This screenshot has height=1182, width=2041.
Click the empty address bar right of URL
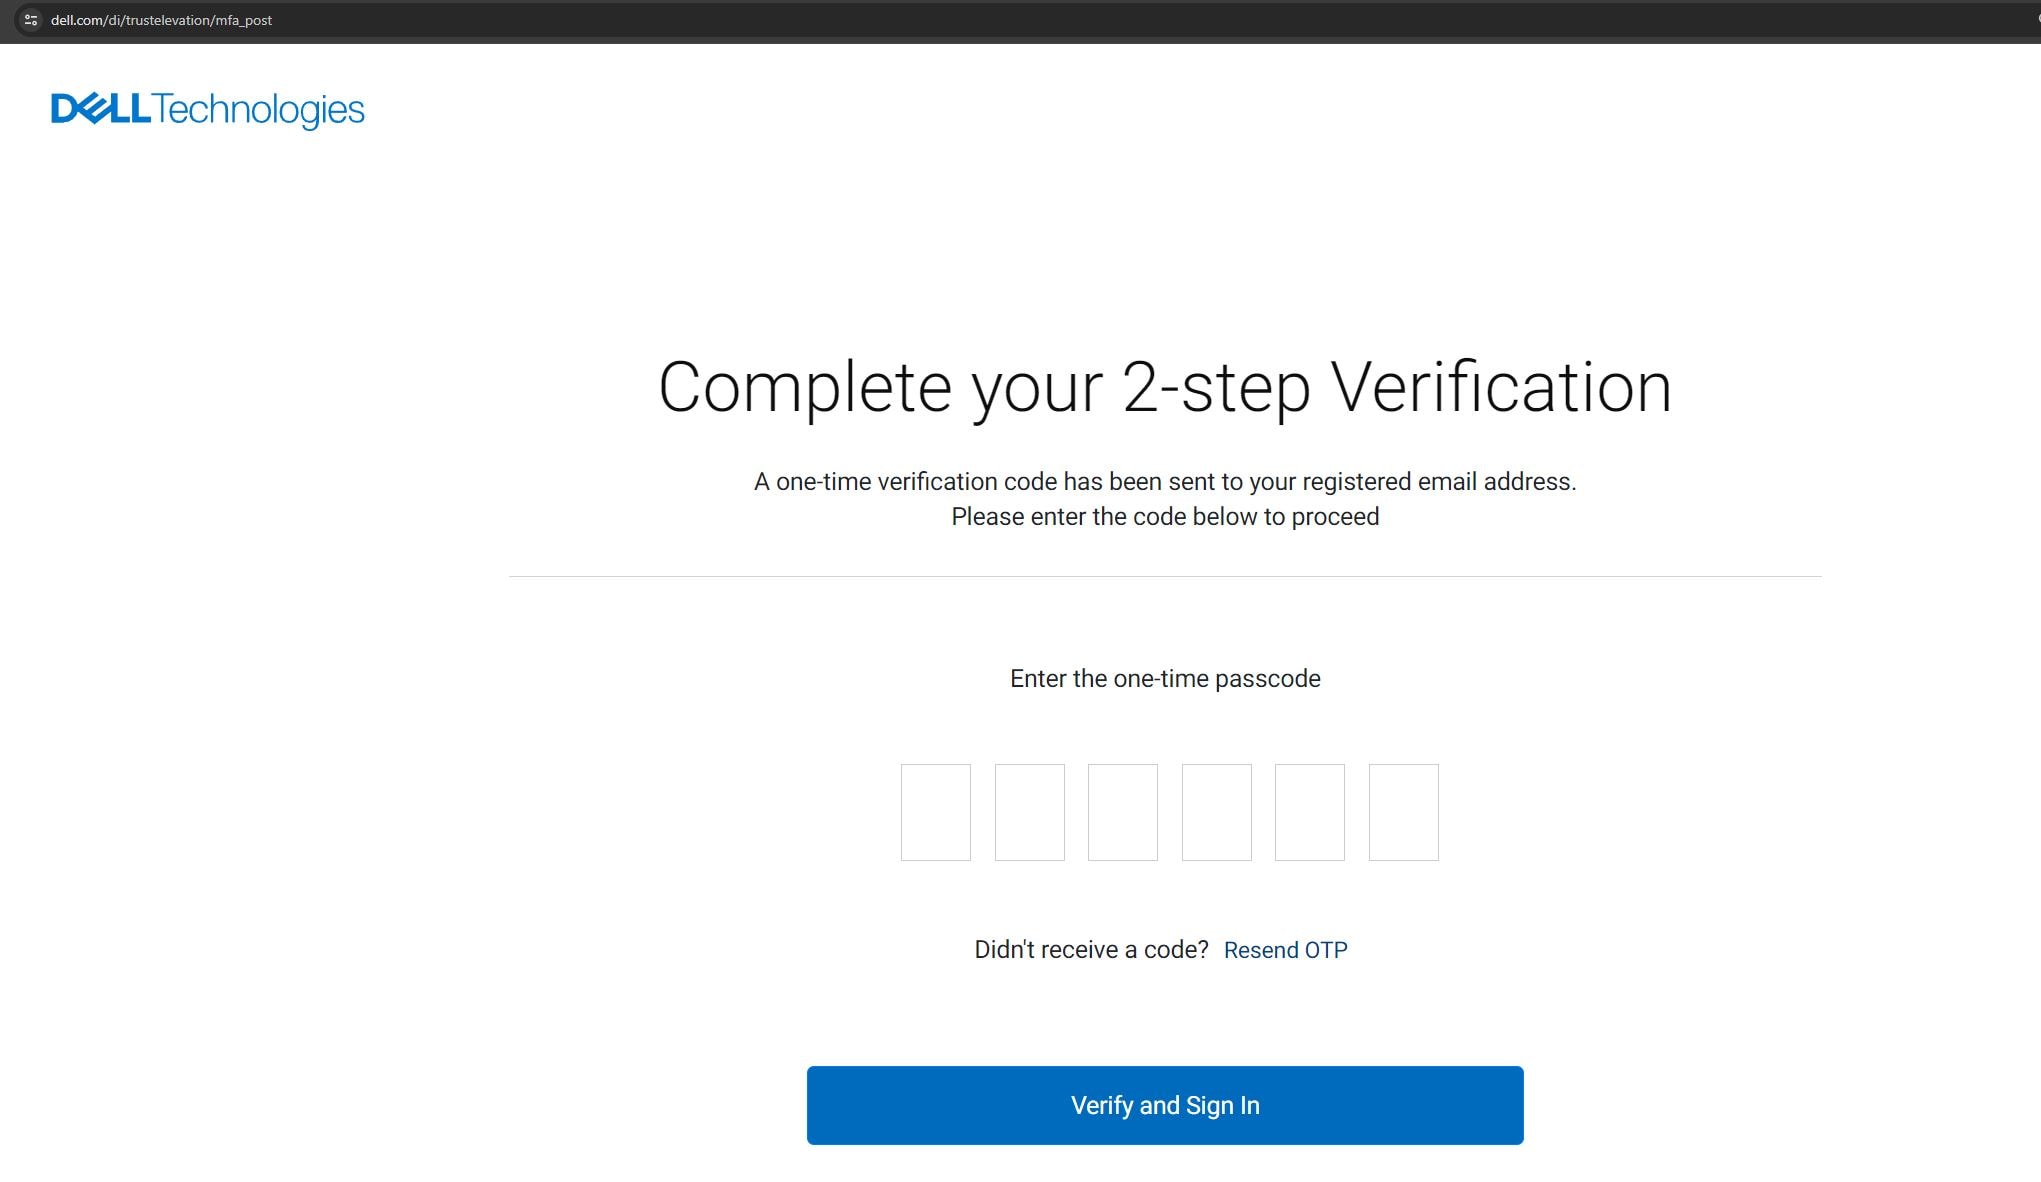(1150, 20)
